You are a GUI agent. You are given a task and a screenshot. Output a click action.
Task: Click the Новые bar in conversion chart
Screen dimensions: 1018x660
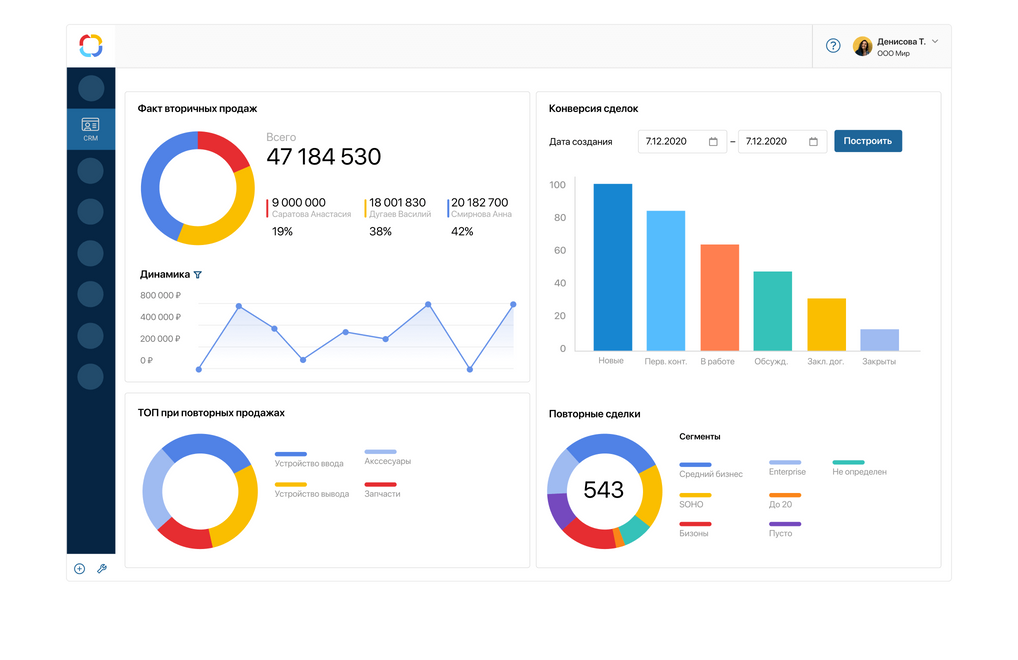[x=612, y=266]
